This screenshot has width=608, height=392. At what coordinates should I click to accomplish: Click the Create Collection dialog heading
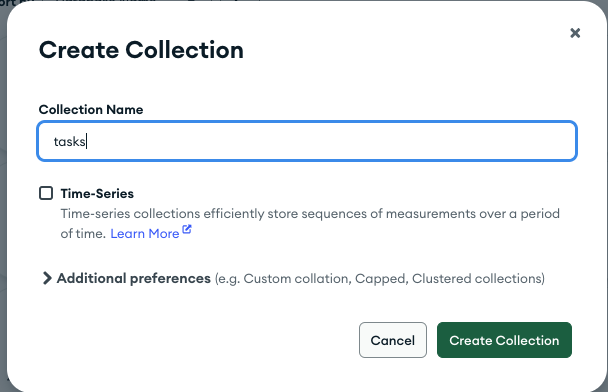[x=141, y=50]
